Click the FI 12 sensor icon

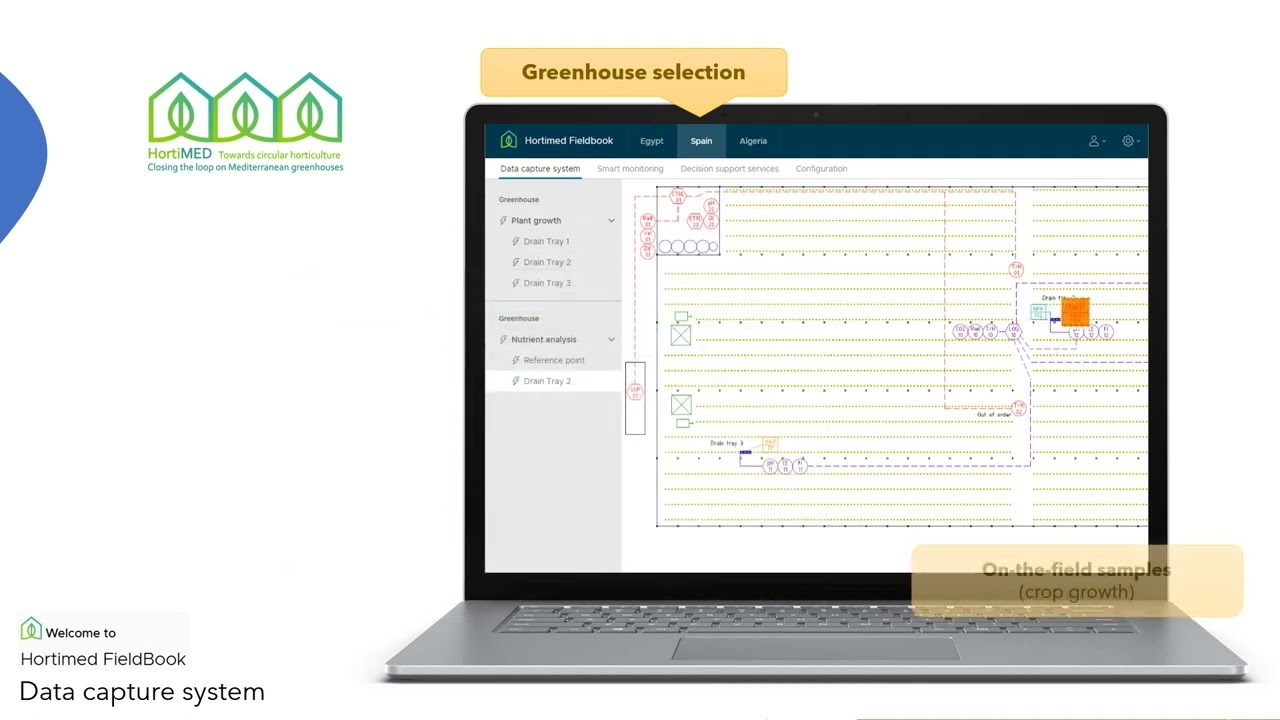pos(1106,332)
